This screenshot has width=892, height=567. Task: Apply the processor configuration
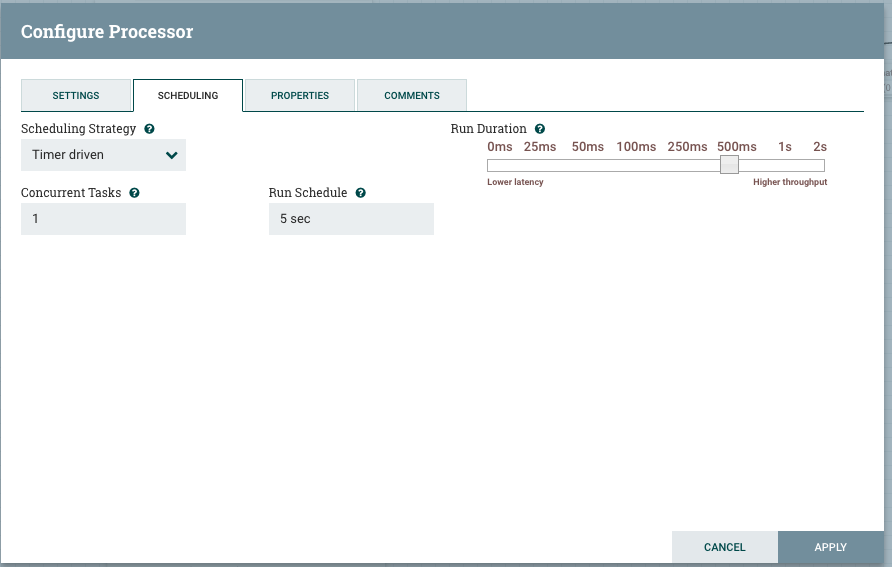coord(831,547)
